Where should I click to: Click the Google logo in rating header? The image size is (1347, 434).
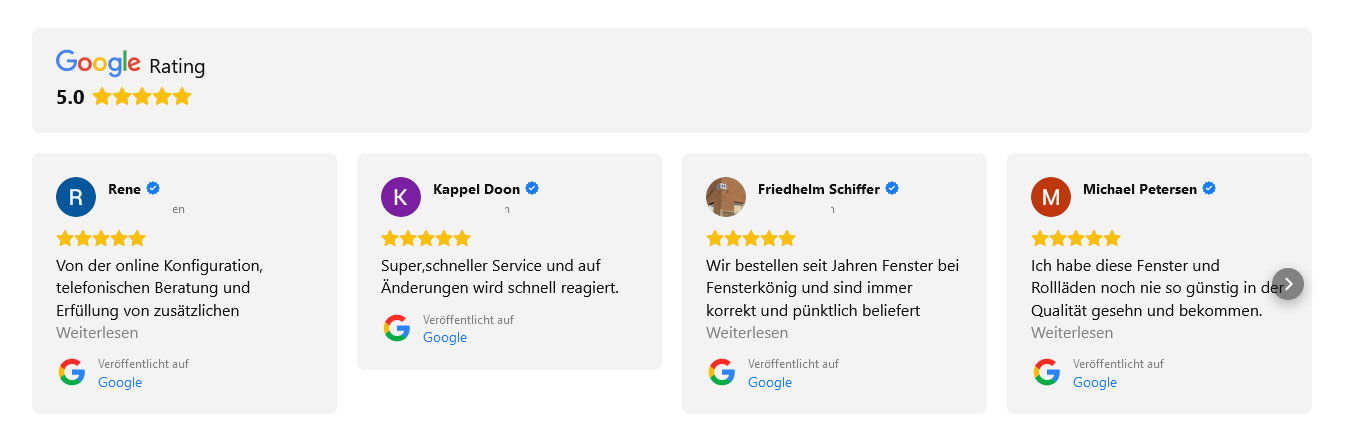[x=98, y=63]
